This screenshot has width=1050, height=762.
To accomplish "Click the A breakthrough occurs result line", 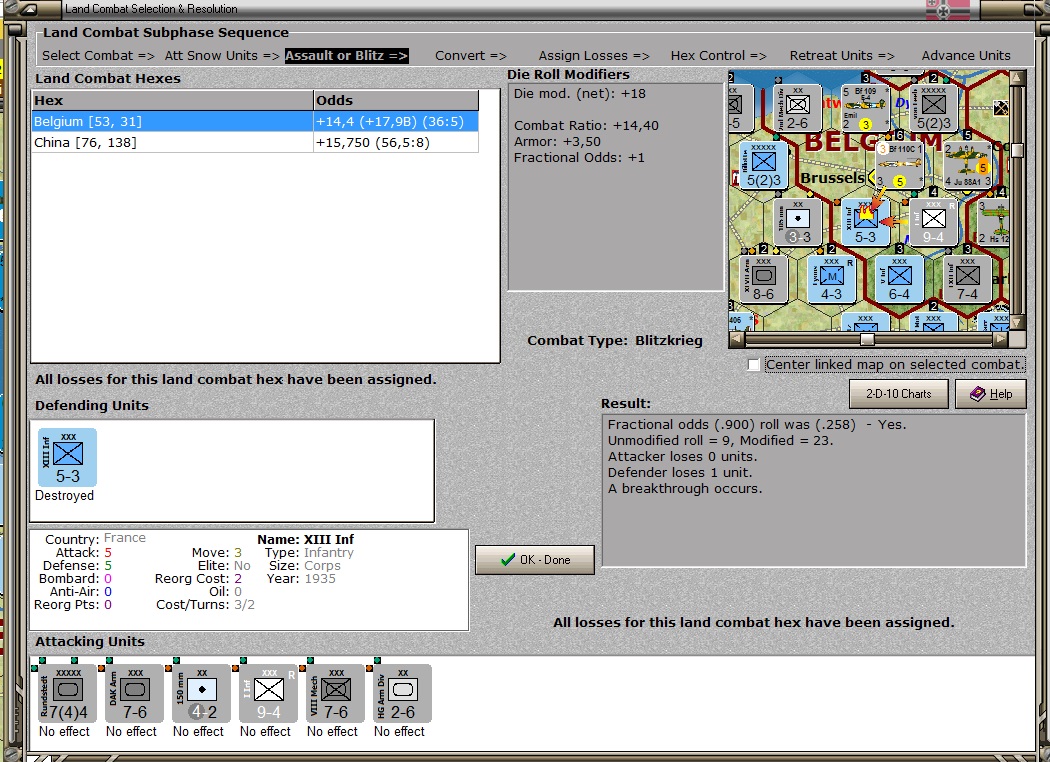I will pos(684,489).
